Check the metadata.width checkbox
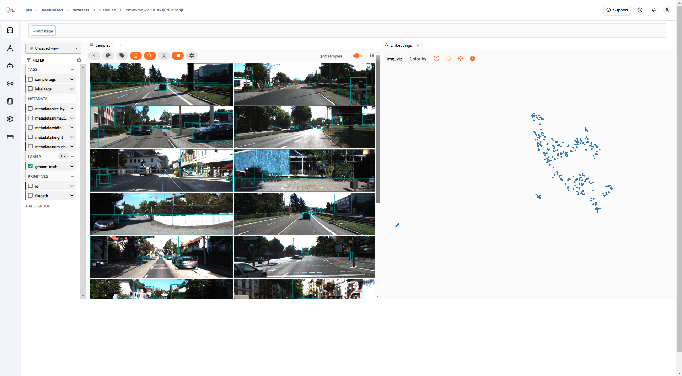 tap(30, 128)
